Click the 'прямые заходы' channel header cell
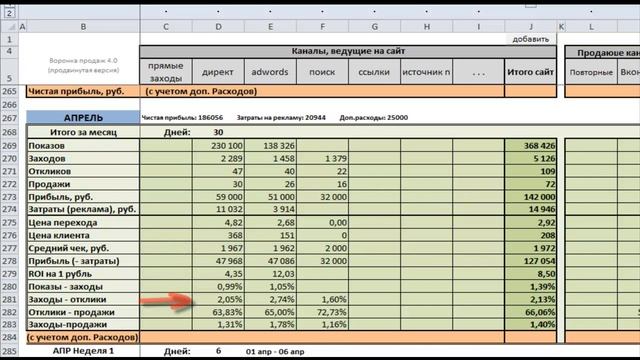640x360 pixels. (166, 72)
